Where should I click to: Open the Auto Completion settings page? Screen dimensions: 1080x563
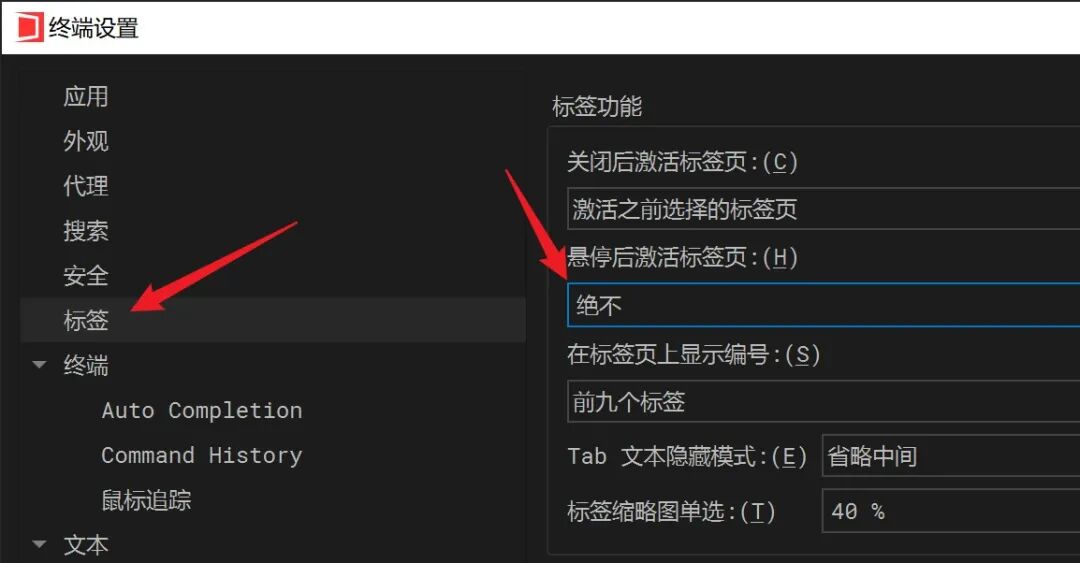pyautogui.click(x=202, y=410)
